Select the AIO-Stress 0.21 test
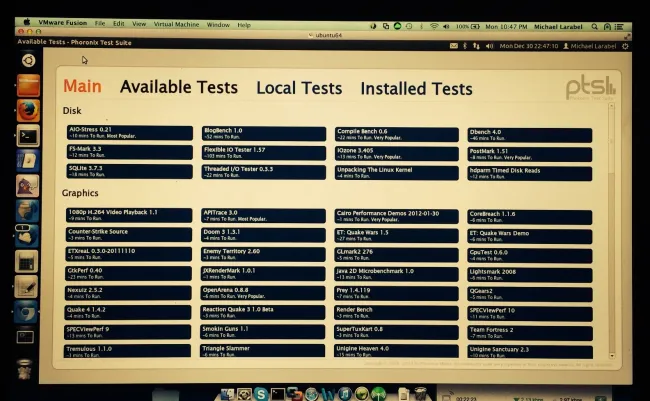Image resolution: width=650 pixels, height=401 pixels. point(130,133)
